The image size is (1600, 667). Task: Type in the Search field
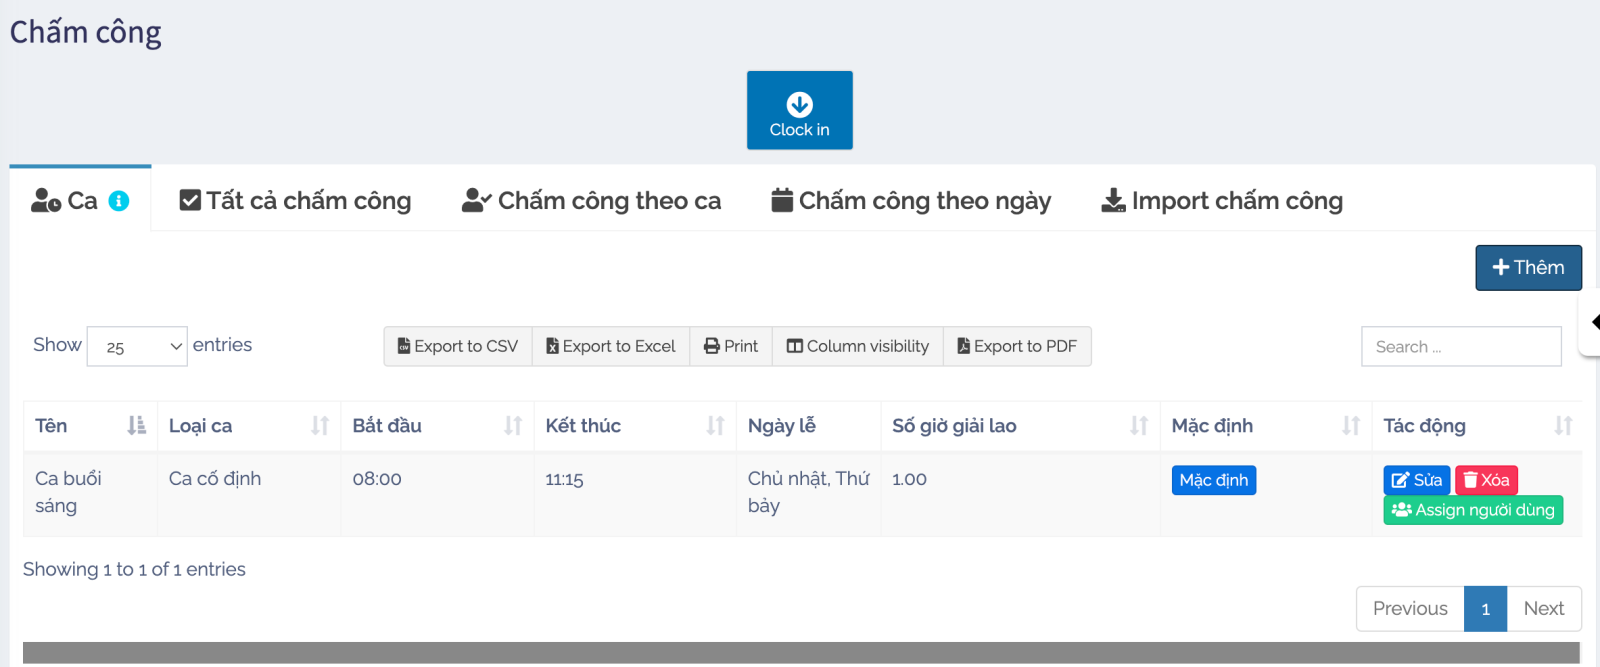[x=1461, y=347]
